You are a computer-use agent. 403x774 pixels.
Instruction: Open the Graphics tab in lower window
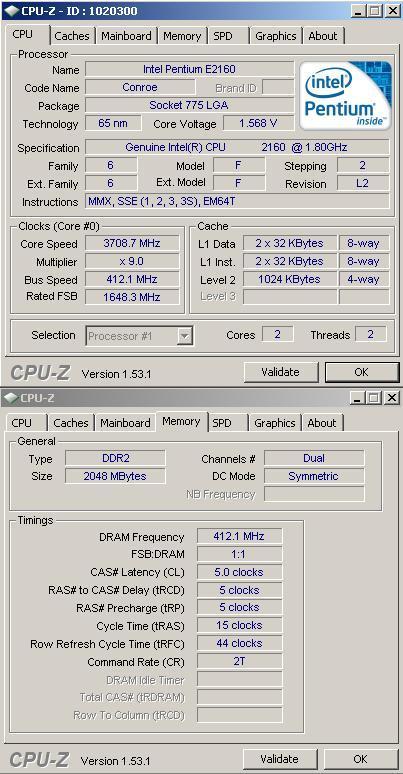275,423
